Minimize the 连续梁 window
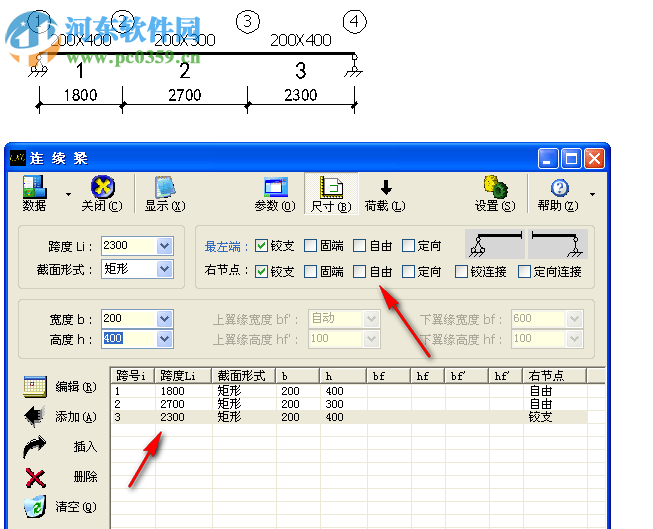 (548, 159)
